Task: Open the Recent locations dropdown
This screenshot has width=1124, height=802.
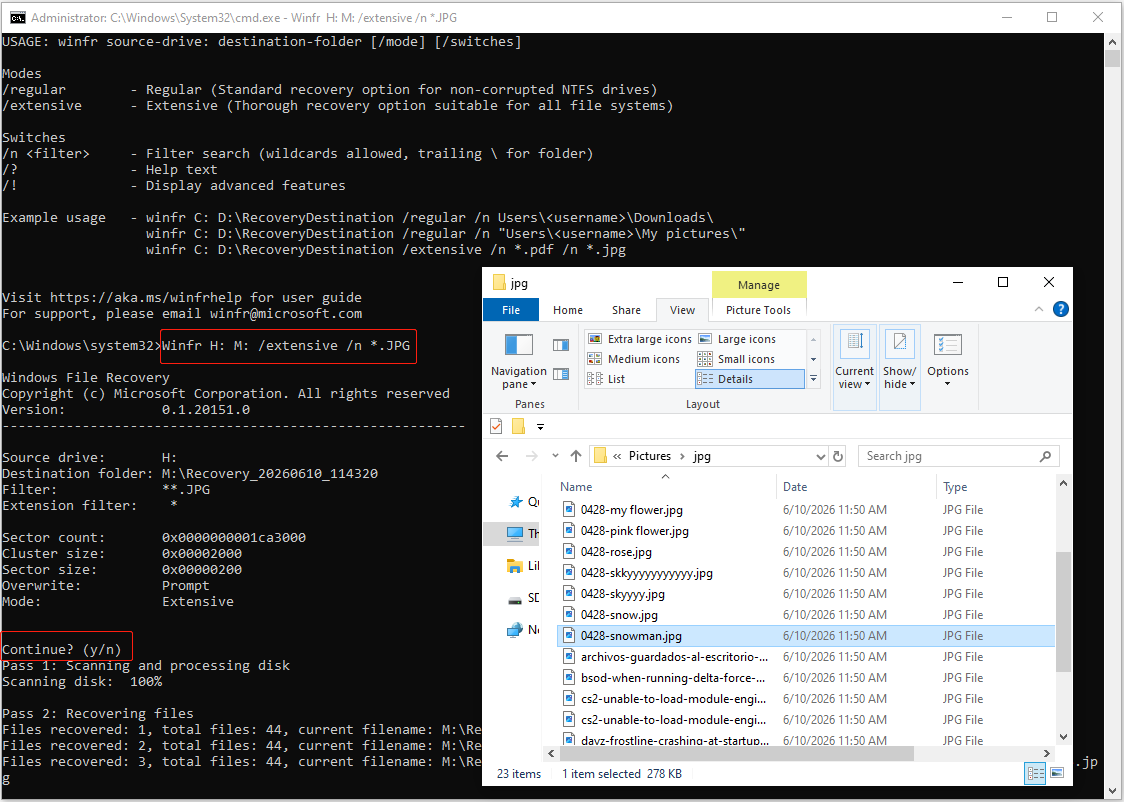Action: click(x=556, y=456)
